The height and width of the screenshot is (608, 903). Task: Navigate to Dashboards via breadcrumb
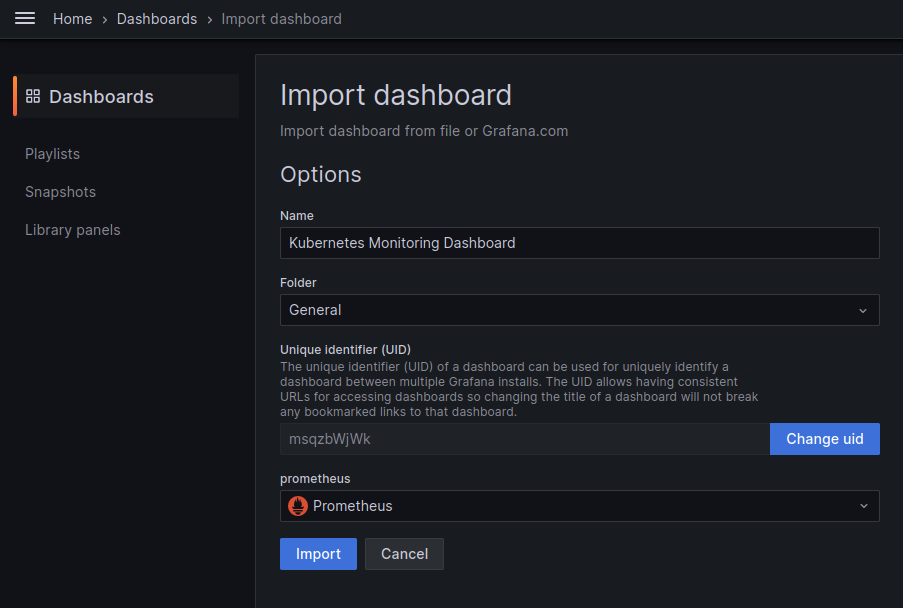coord(157,19)
